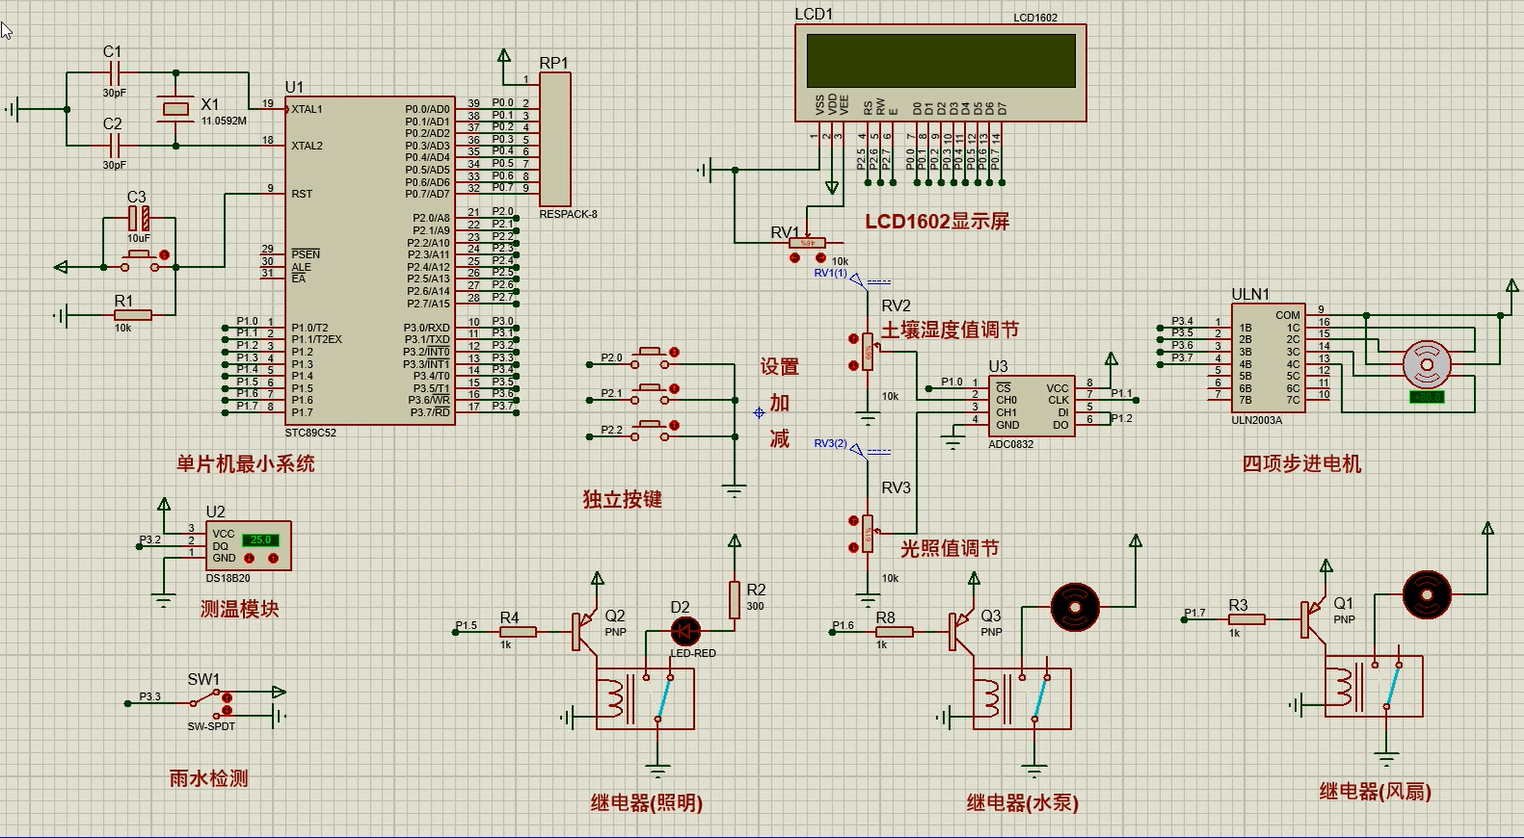This screenshot has height=838, width=1524.
Task: Click the D2 LED-RED diode
Action: point(685,631)
